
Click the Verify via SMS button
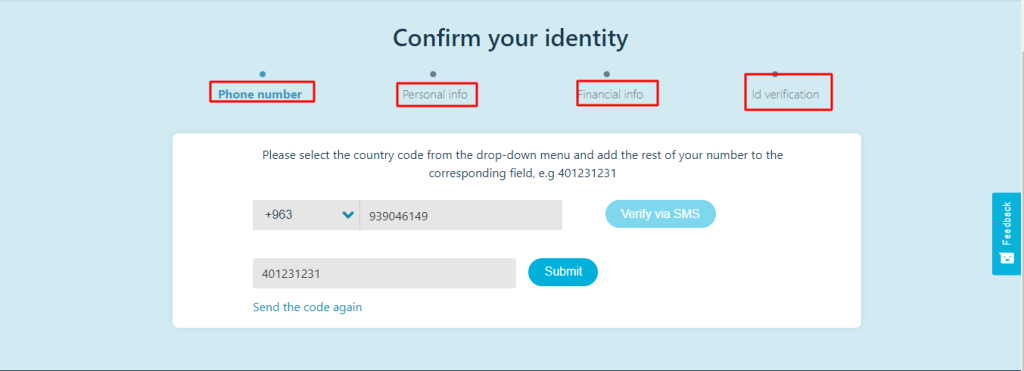[660, 214]
